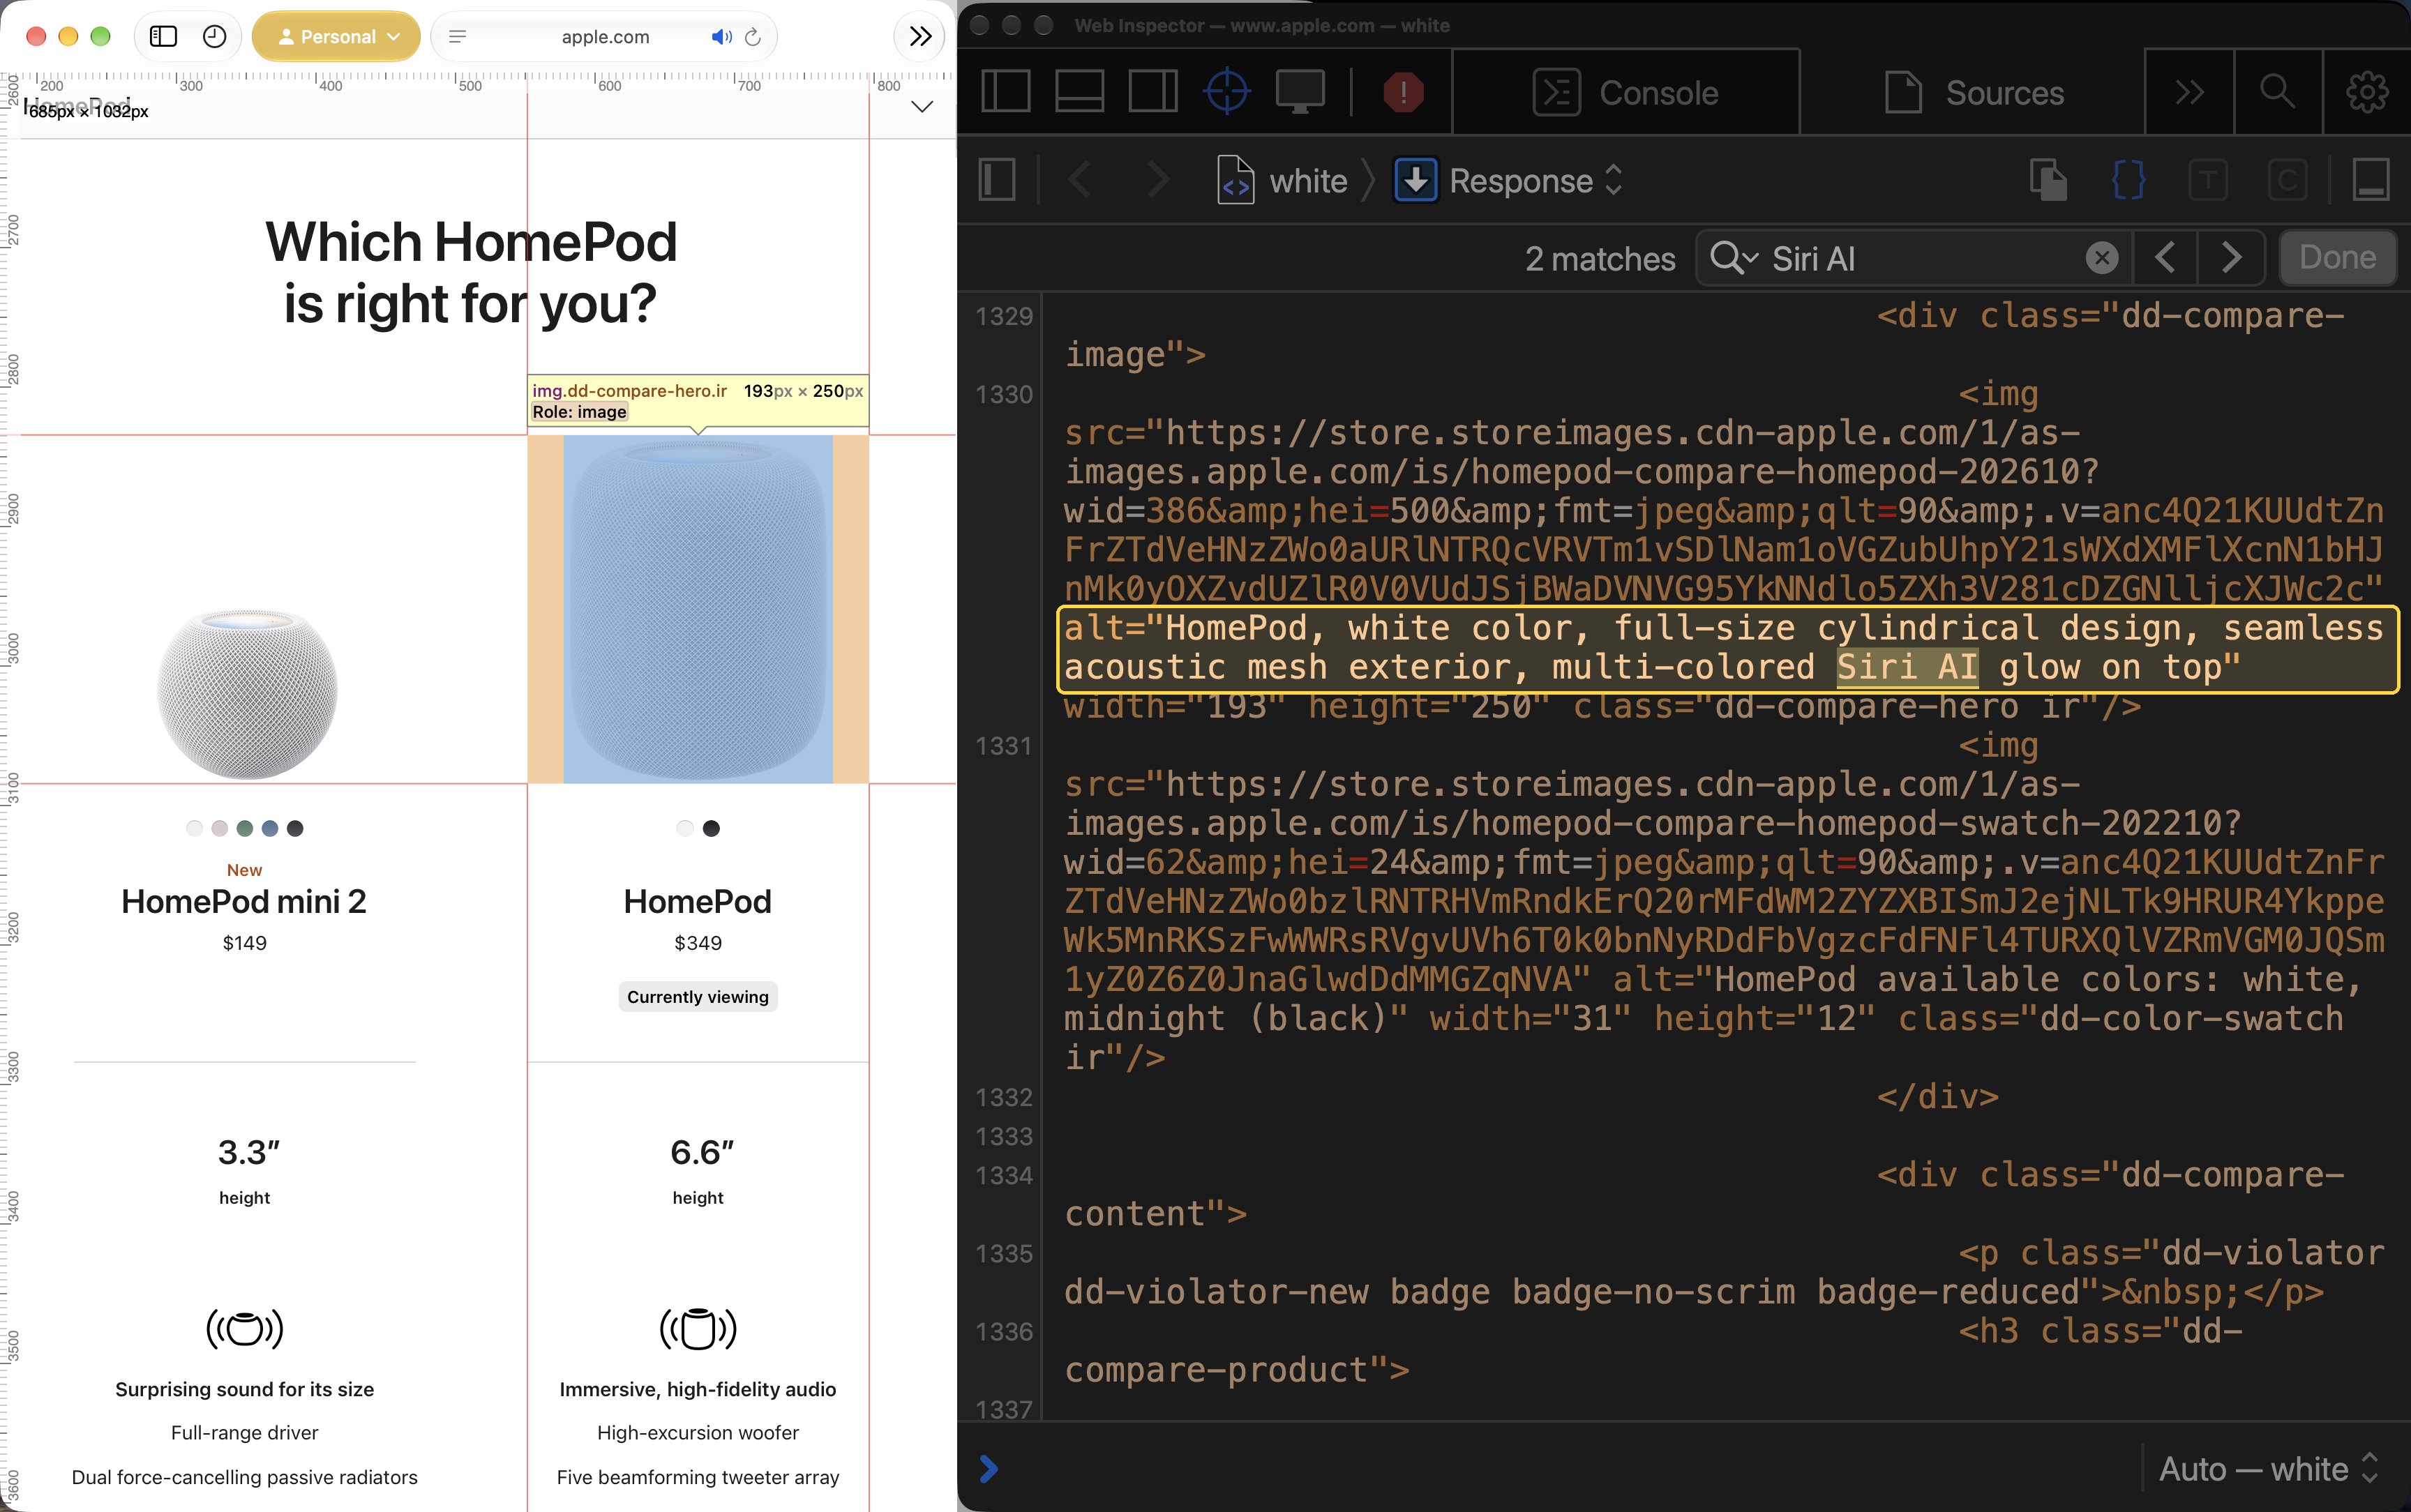This screenshot has width=2411, height=1512.
Task: Toggle pretty print curly braces
Action: (2128, 181)
